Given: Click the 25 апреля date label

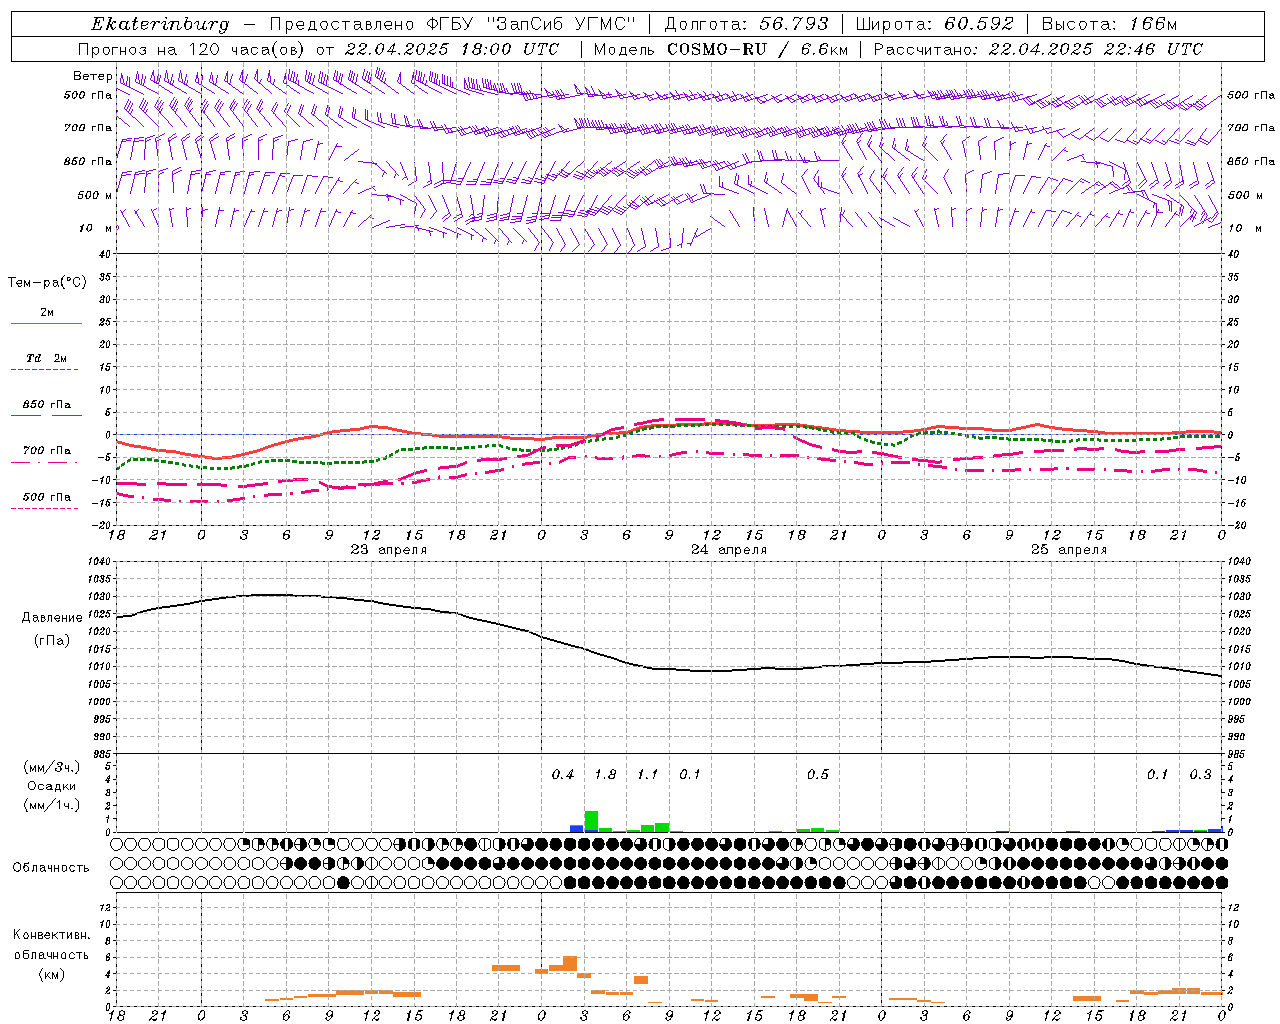Looking at the screenshot, I should coord(1069,550).
